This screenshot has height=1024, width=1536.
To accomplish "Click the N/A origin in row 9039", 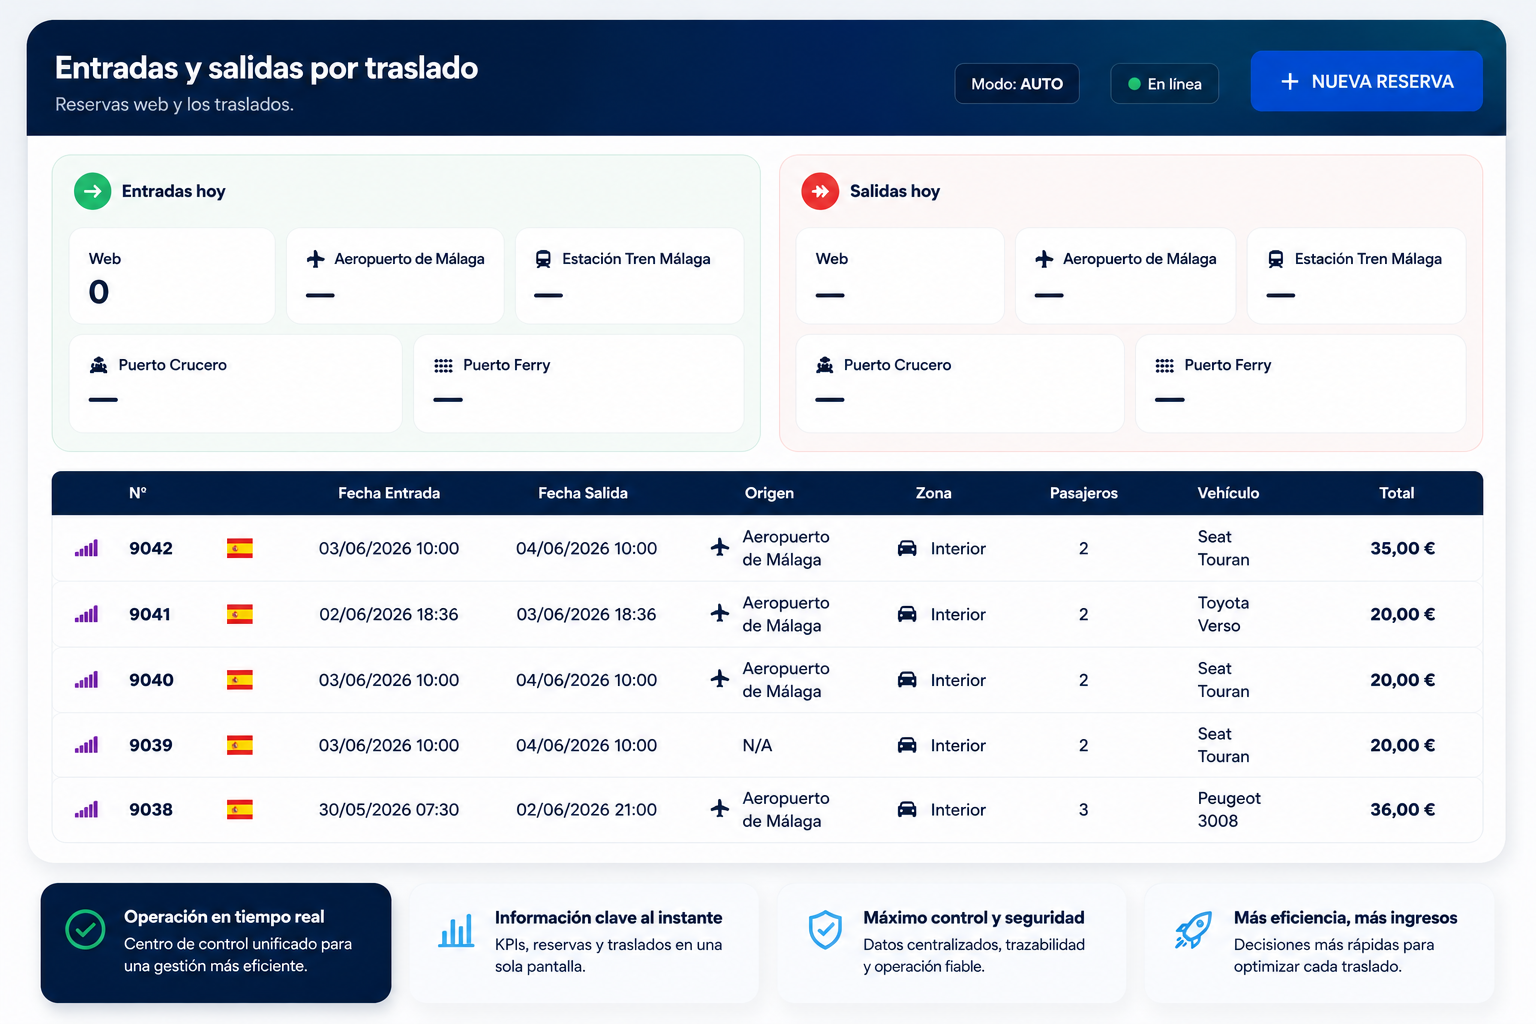I will [757, 745].
